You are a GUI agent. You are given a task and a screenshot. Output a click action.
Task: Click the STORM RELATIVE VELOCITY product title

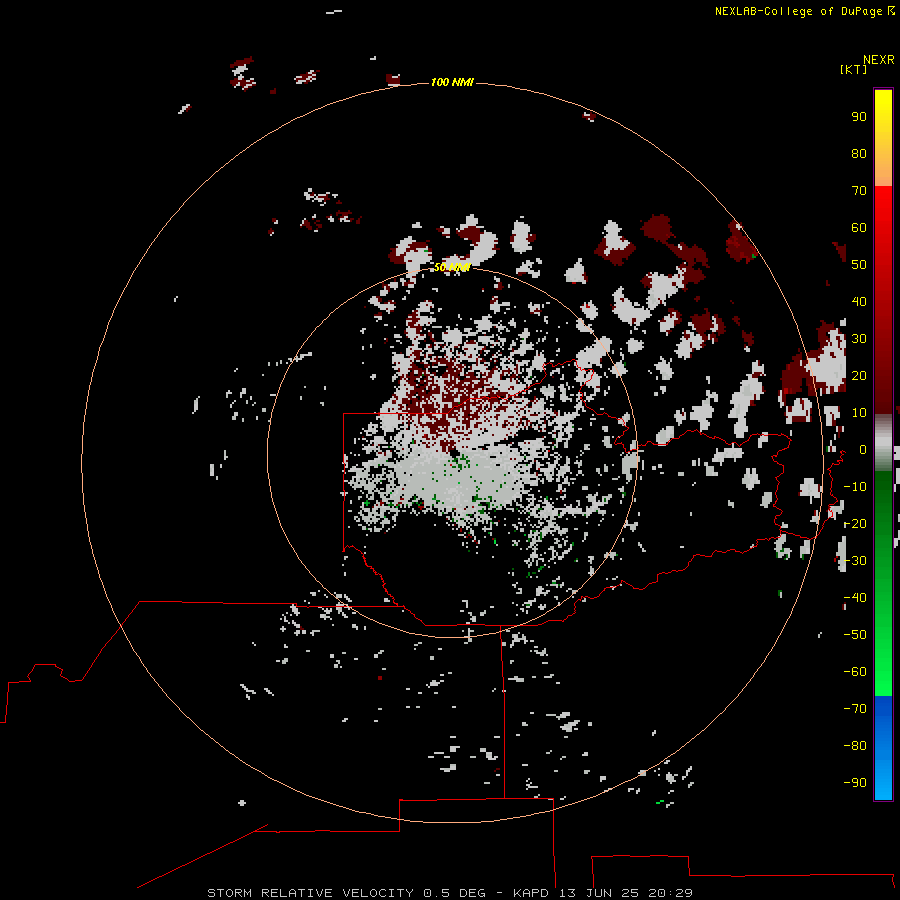[310, 893]
